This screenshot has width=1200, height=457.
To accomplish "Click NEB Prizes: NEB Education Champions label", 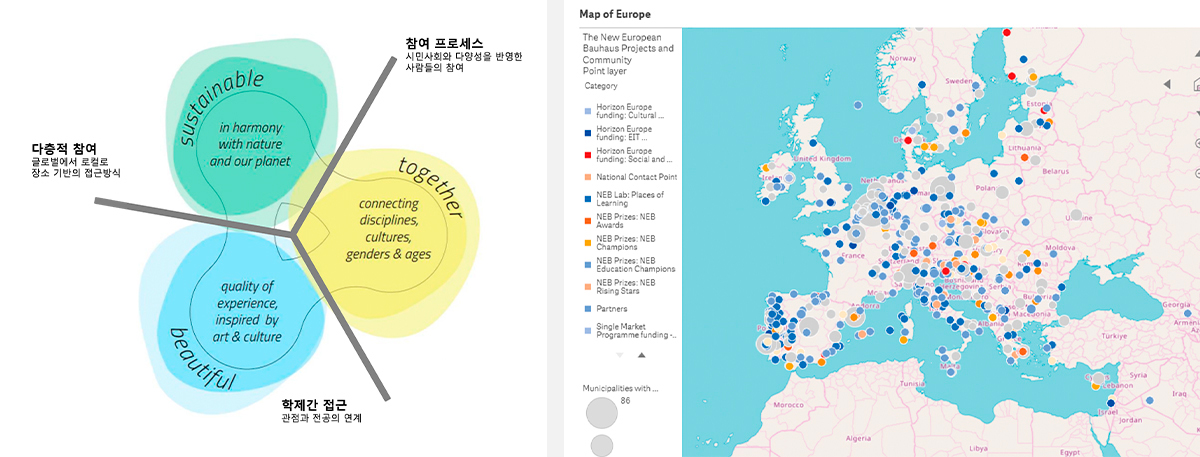I will pyautogui.click(x=635, y=265).
